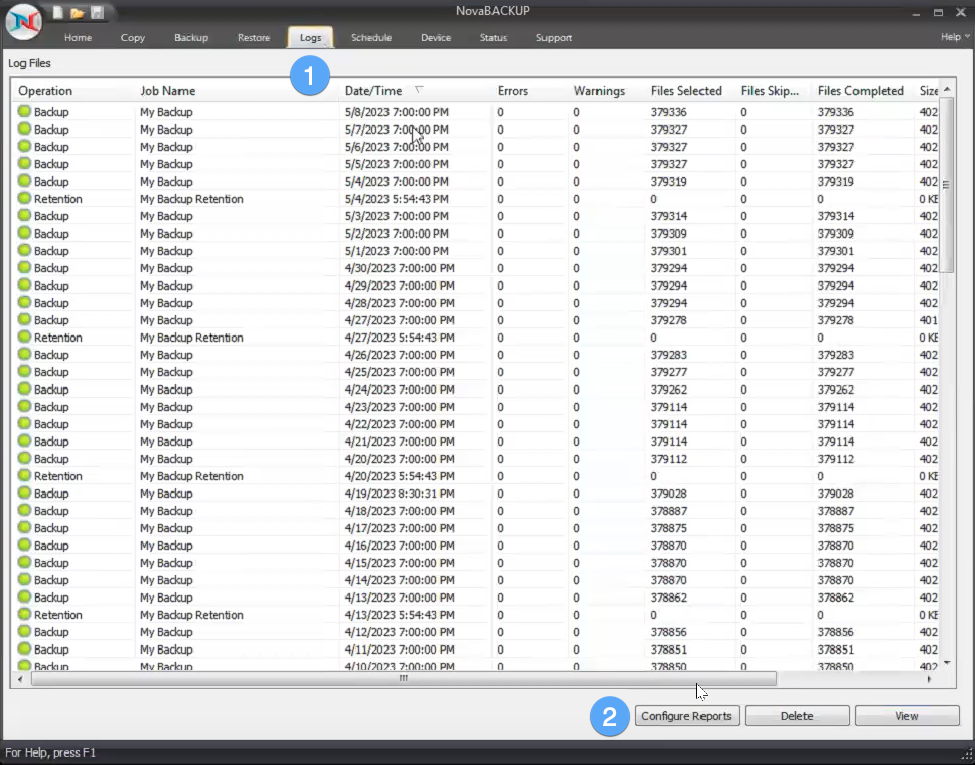
Task: Select the 4/25/2023 7:00:00 PM log entry
Action: click(x=475, y=372)
